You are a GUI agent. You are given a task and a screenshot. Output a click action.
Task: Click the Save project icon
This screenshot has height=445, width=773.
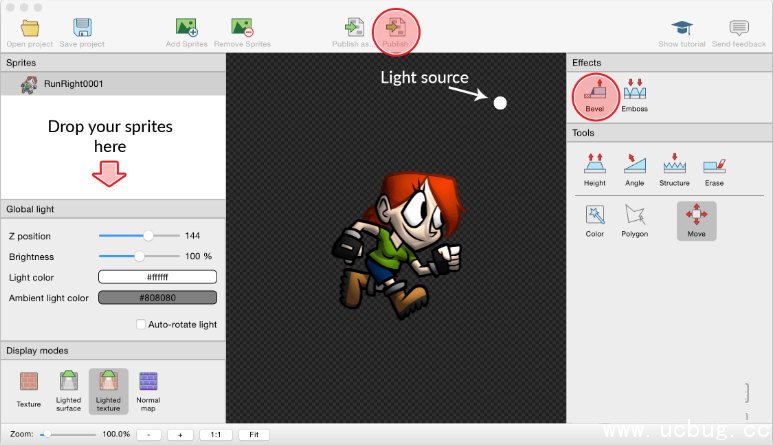[83, 27]
